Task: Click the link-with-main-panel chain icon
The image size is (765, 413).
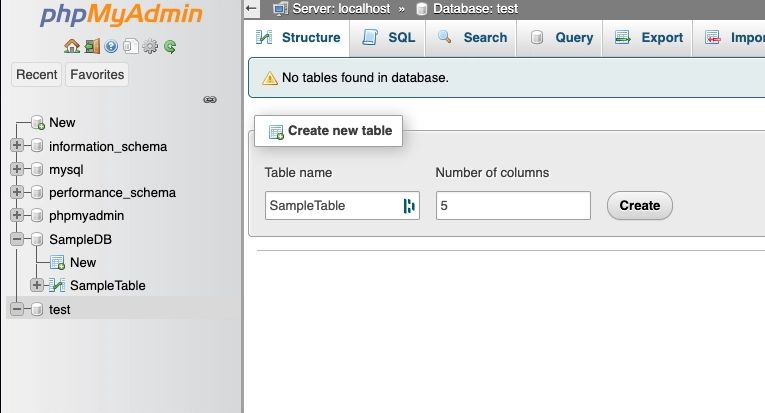Action: (x=210, y=99)
